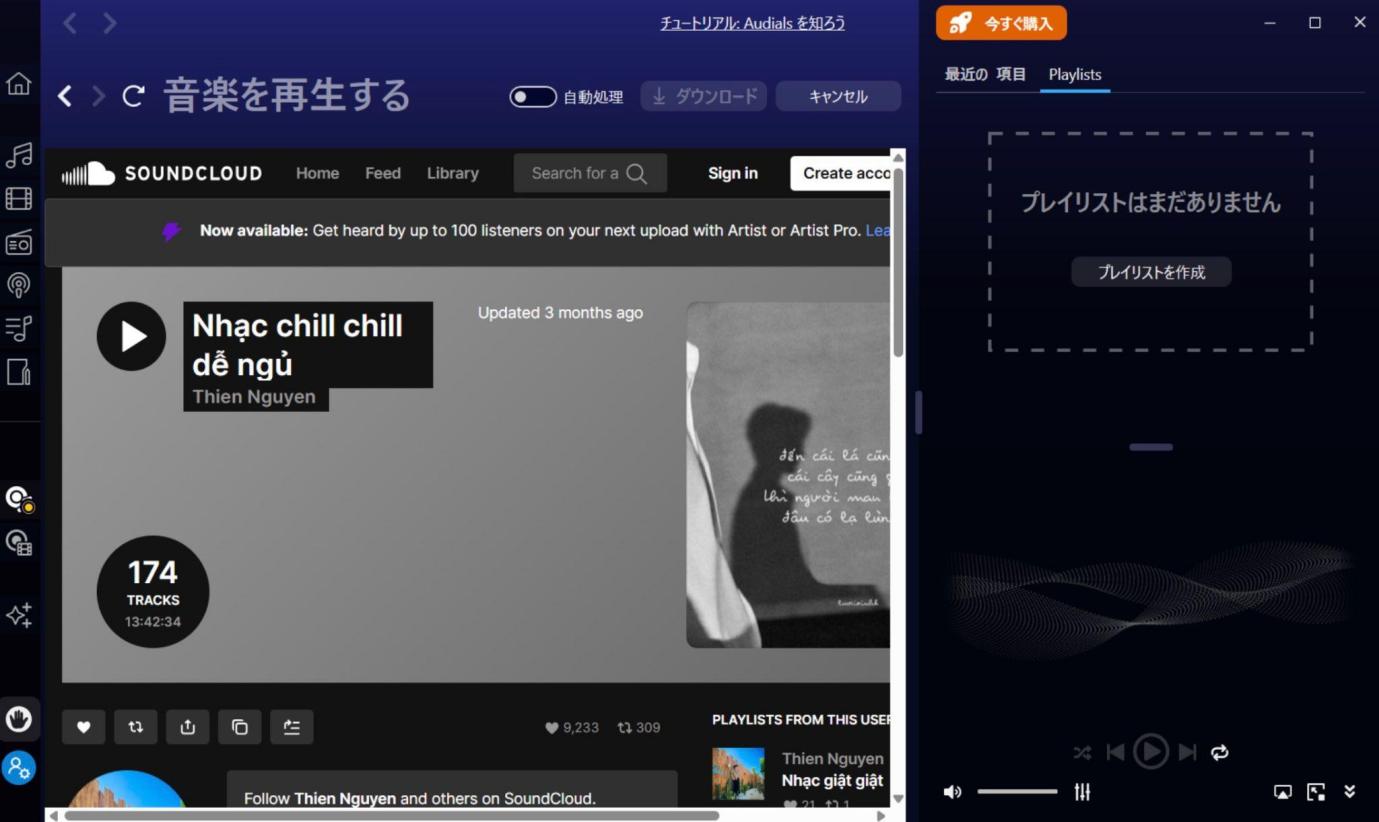Viewport: 1379px width, 822px height.
Task: Click the 9,233 likes count
Action: click(572, 728)
